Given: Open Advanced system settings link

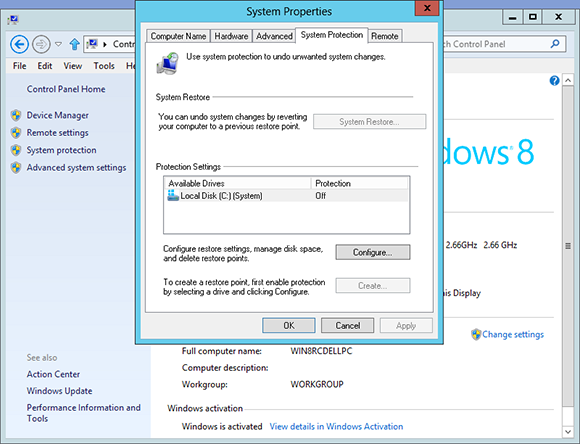Looking at the screenshot, I should click(76, 168).
